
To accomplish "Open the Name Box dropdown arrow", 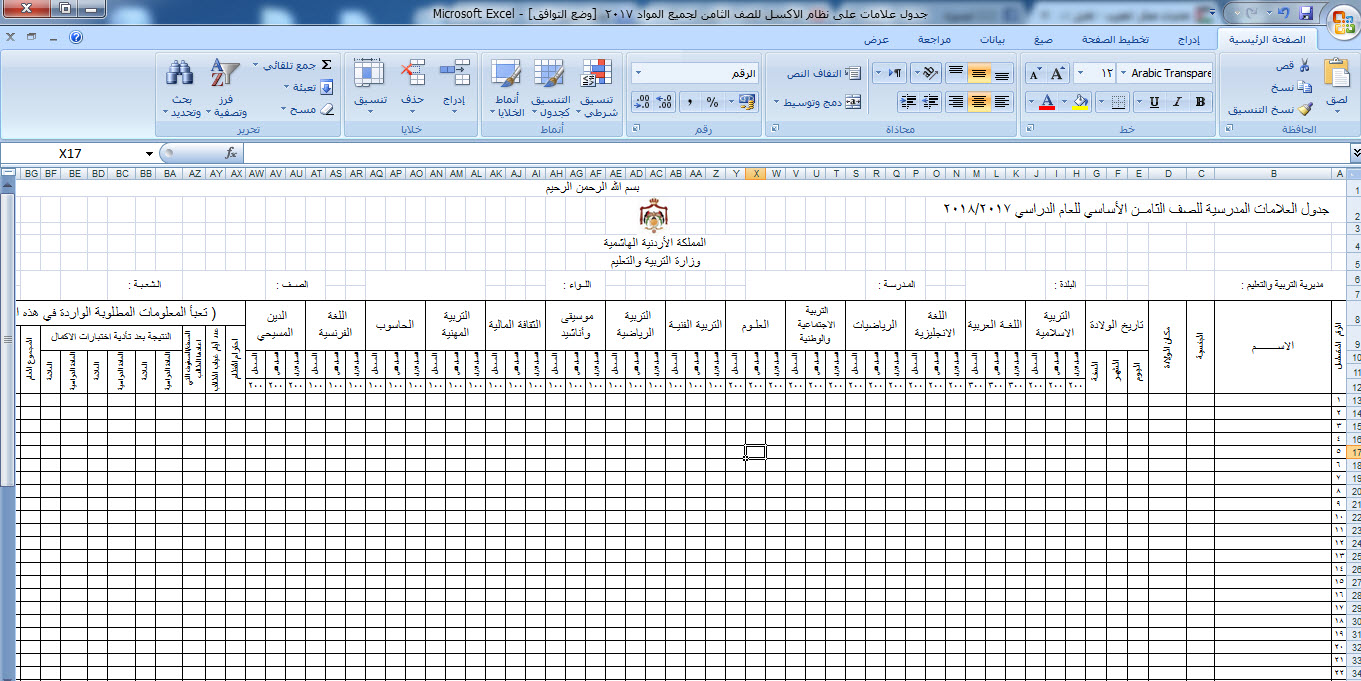I will [x=149, y=153].
